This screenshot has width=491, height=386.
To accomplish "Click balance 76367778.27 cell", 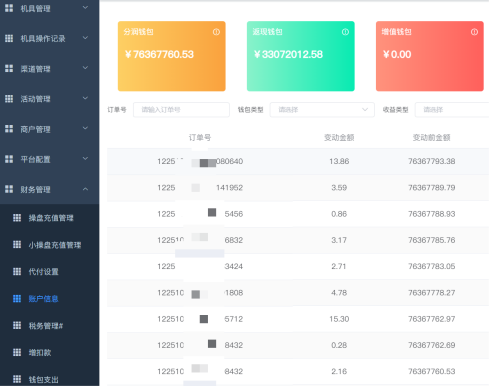I will pos(432,293).
